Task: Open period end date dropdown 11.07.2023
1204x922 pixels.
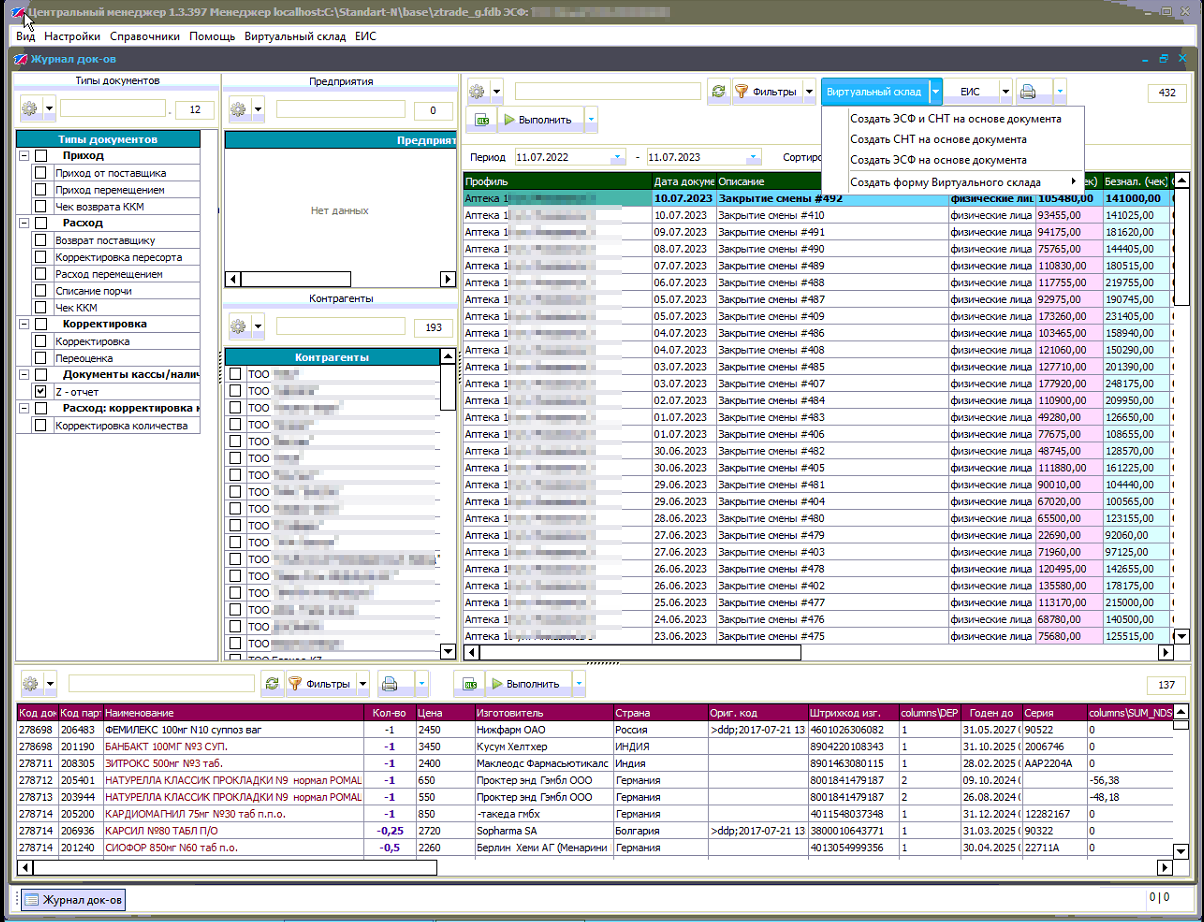Action: click(x=753, y=158)
